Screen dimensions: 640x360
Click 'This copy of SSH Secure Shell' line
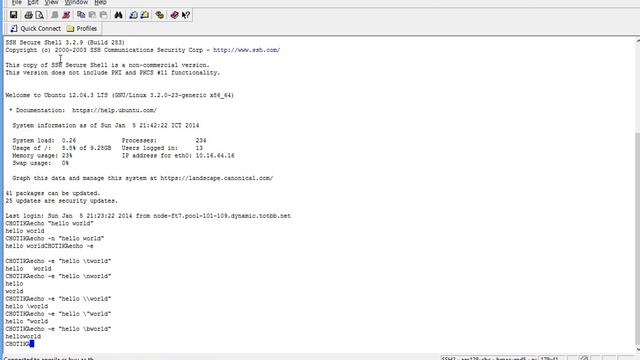(x=107, y=65)
